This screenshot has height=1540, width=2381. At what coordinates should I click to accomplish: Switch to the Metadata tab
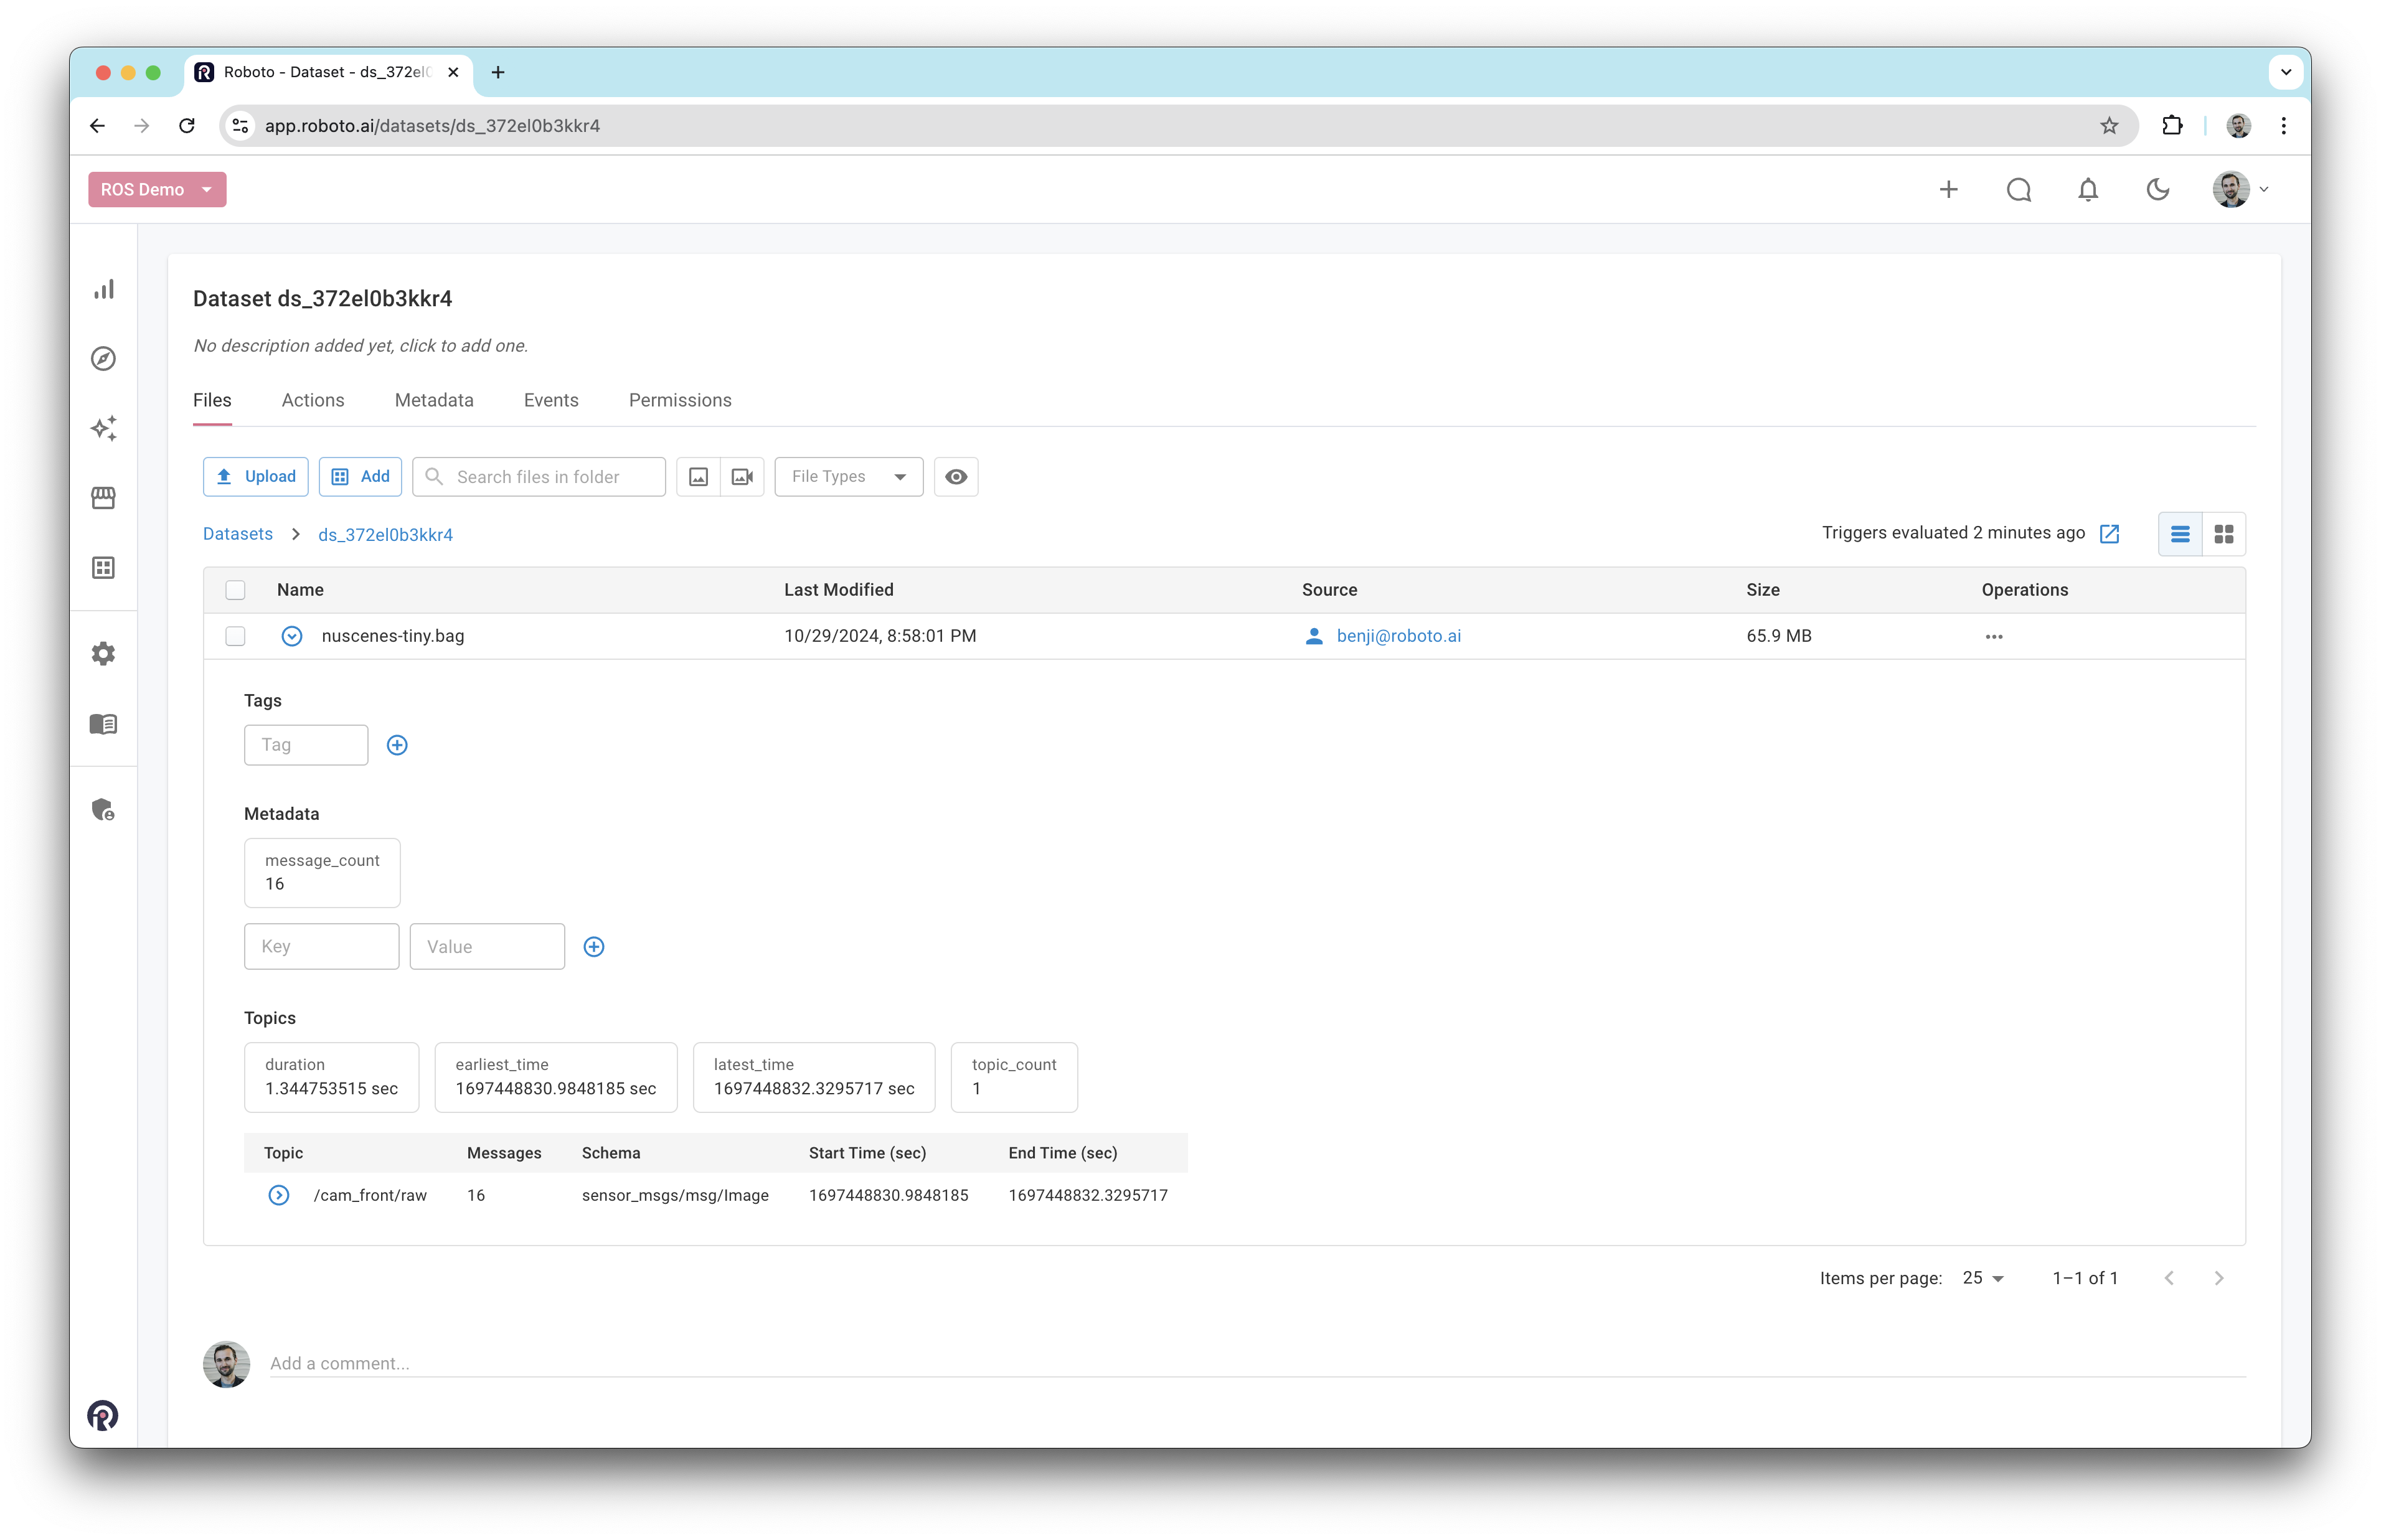pyautogui.click(x=434, y=400)
